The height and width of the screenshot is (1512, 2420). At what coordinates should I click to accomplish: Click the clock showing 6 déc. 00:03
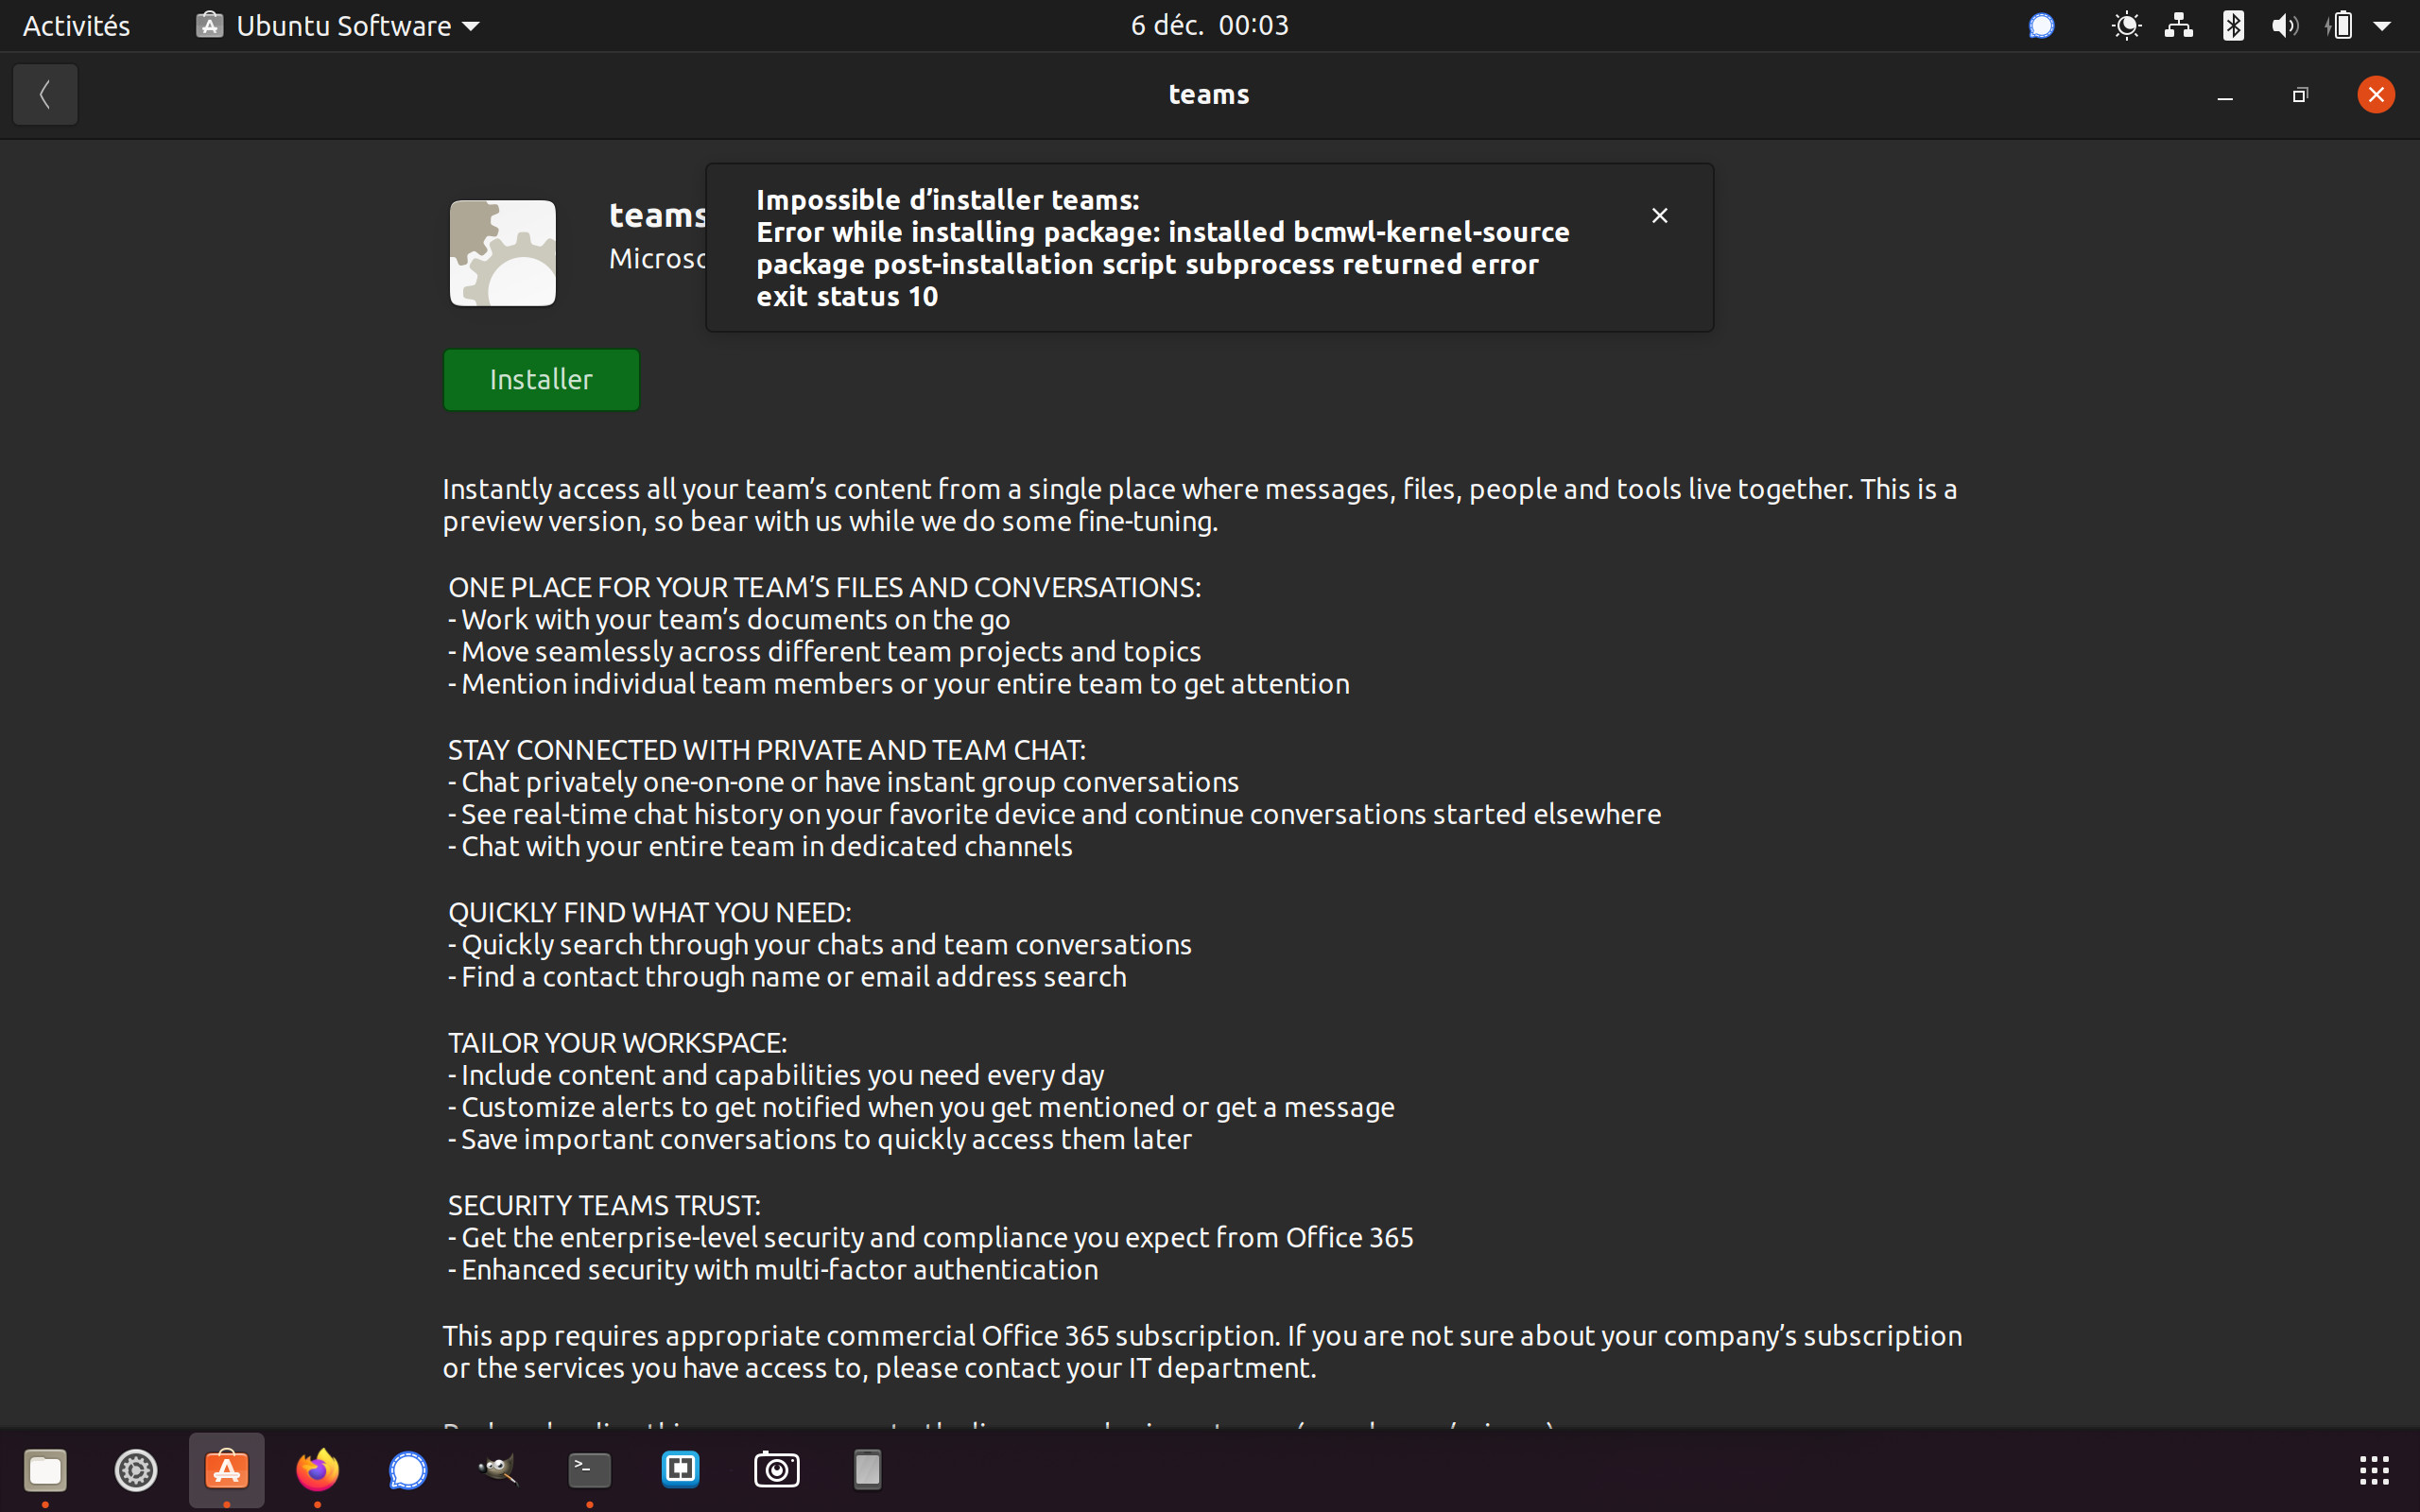tap(1209, 25)
